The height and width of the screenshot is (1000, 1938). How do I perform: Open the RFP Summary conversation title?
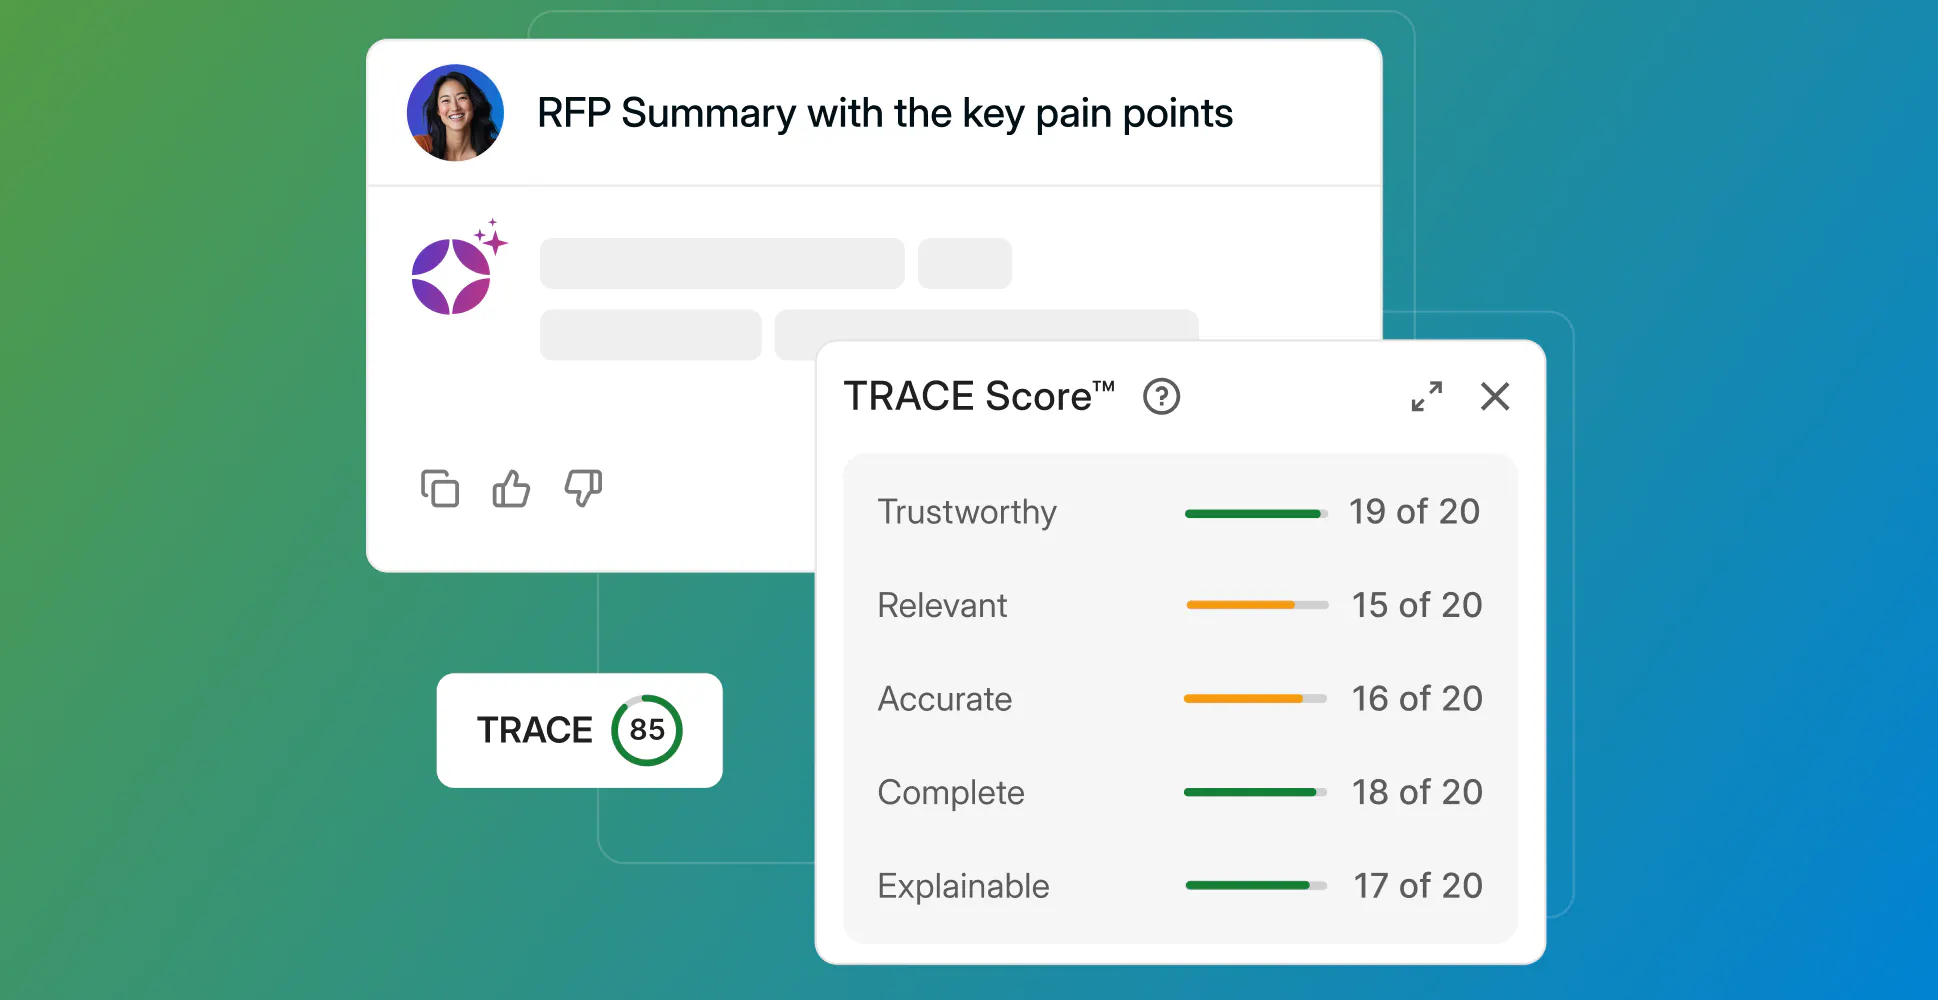pyautogui.click(x=885, y=113)
